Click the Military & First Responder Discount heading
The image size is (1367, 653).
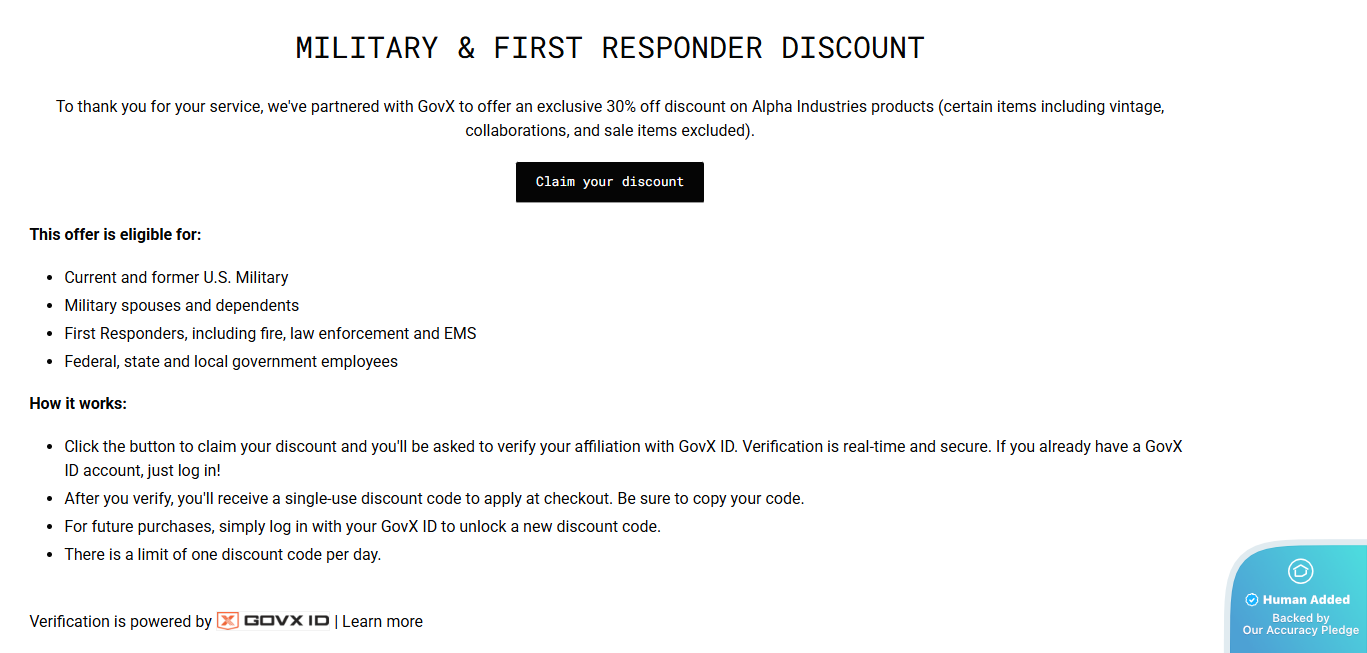coord(609,48)
